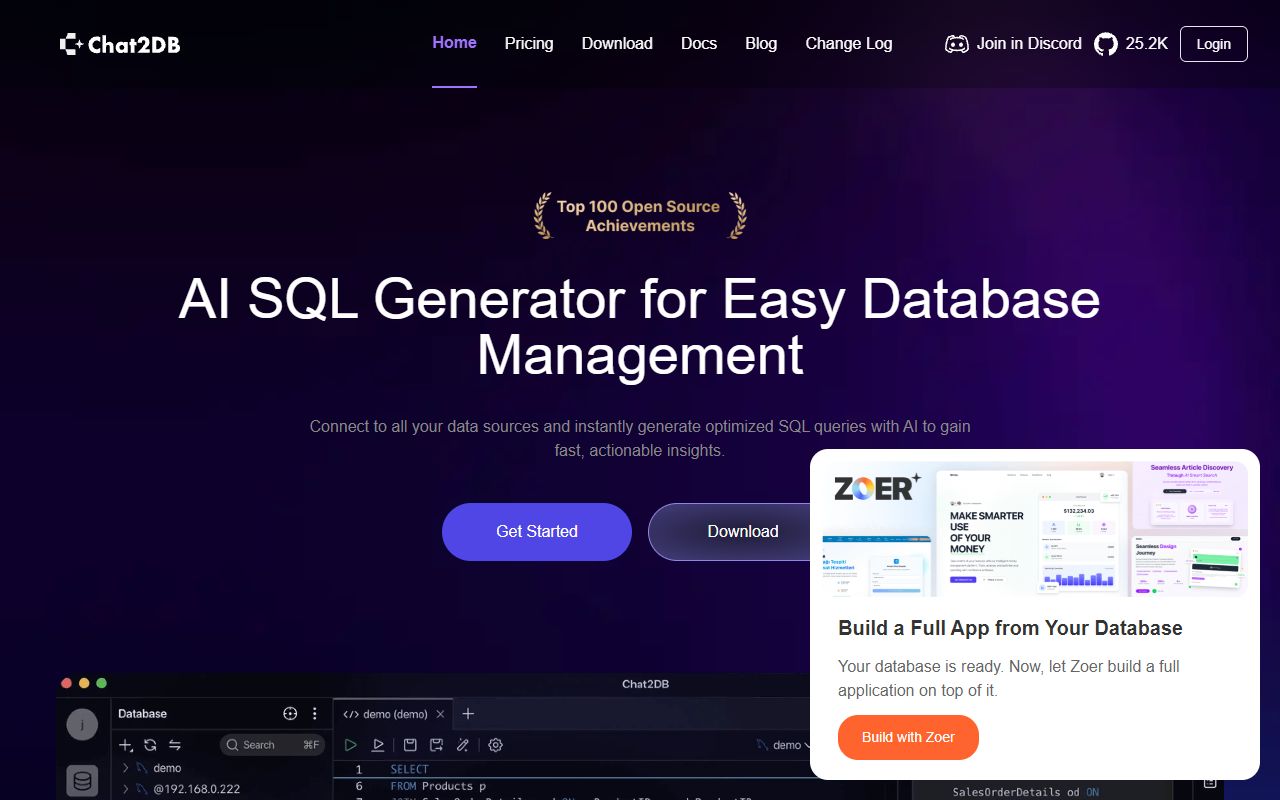
Task: Open the GitHub repository icon
Action: (1105, 44)
